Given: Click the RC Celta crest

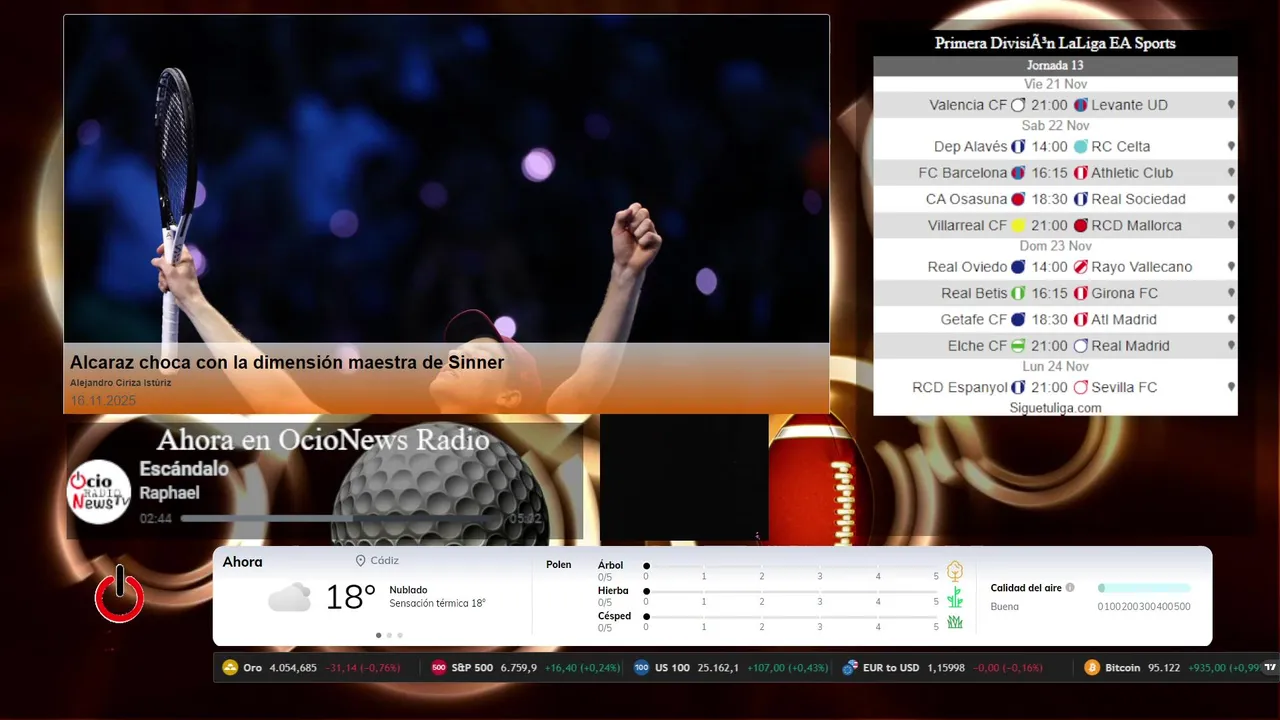Looking at the screenshot, I should point(1080,146).
